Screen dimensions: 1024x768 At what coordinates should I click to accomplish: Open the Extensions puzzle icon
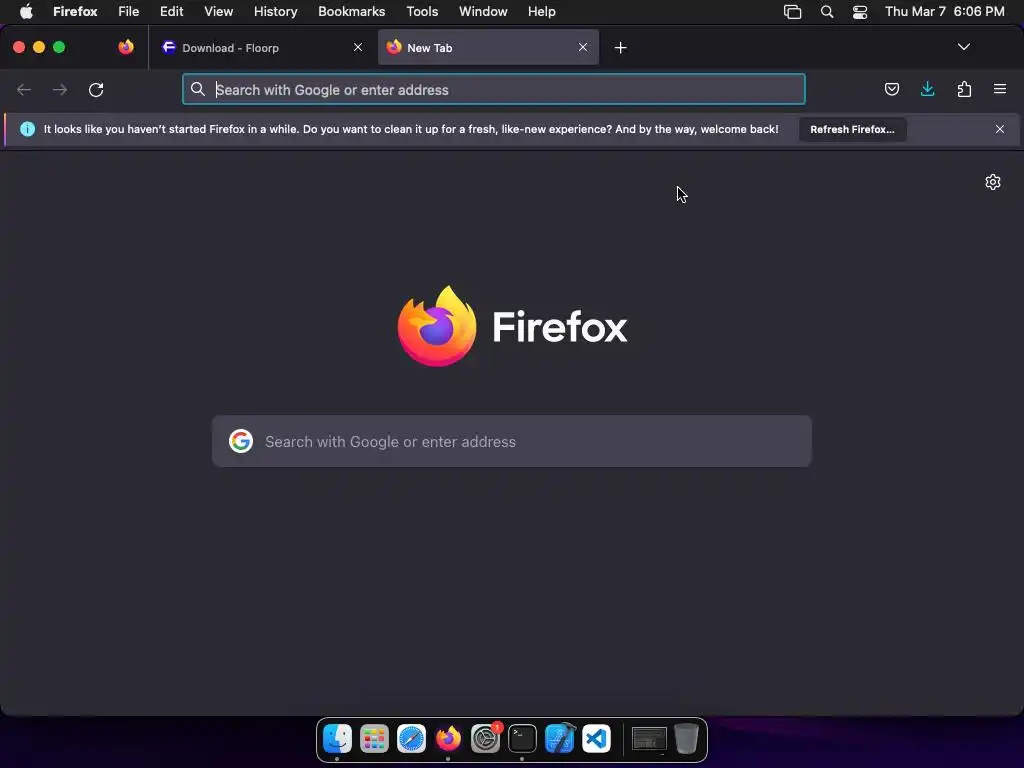click(964, 89)
